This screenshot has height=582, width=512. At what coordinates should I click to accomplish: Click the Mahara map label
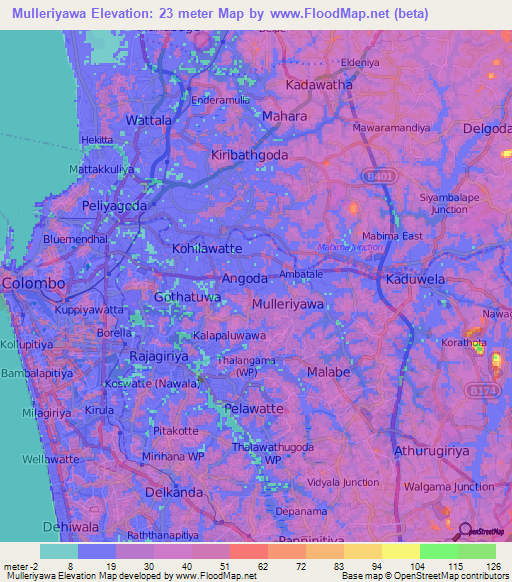click(284, 116)
